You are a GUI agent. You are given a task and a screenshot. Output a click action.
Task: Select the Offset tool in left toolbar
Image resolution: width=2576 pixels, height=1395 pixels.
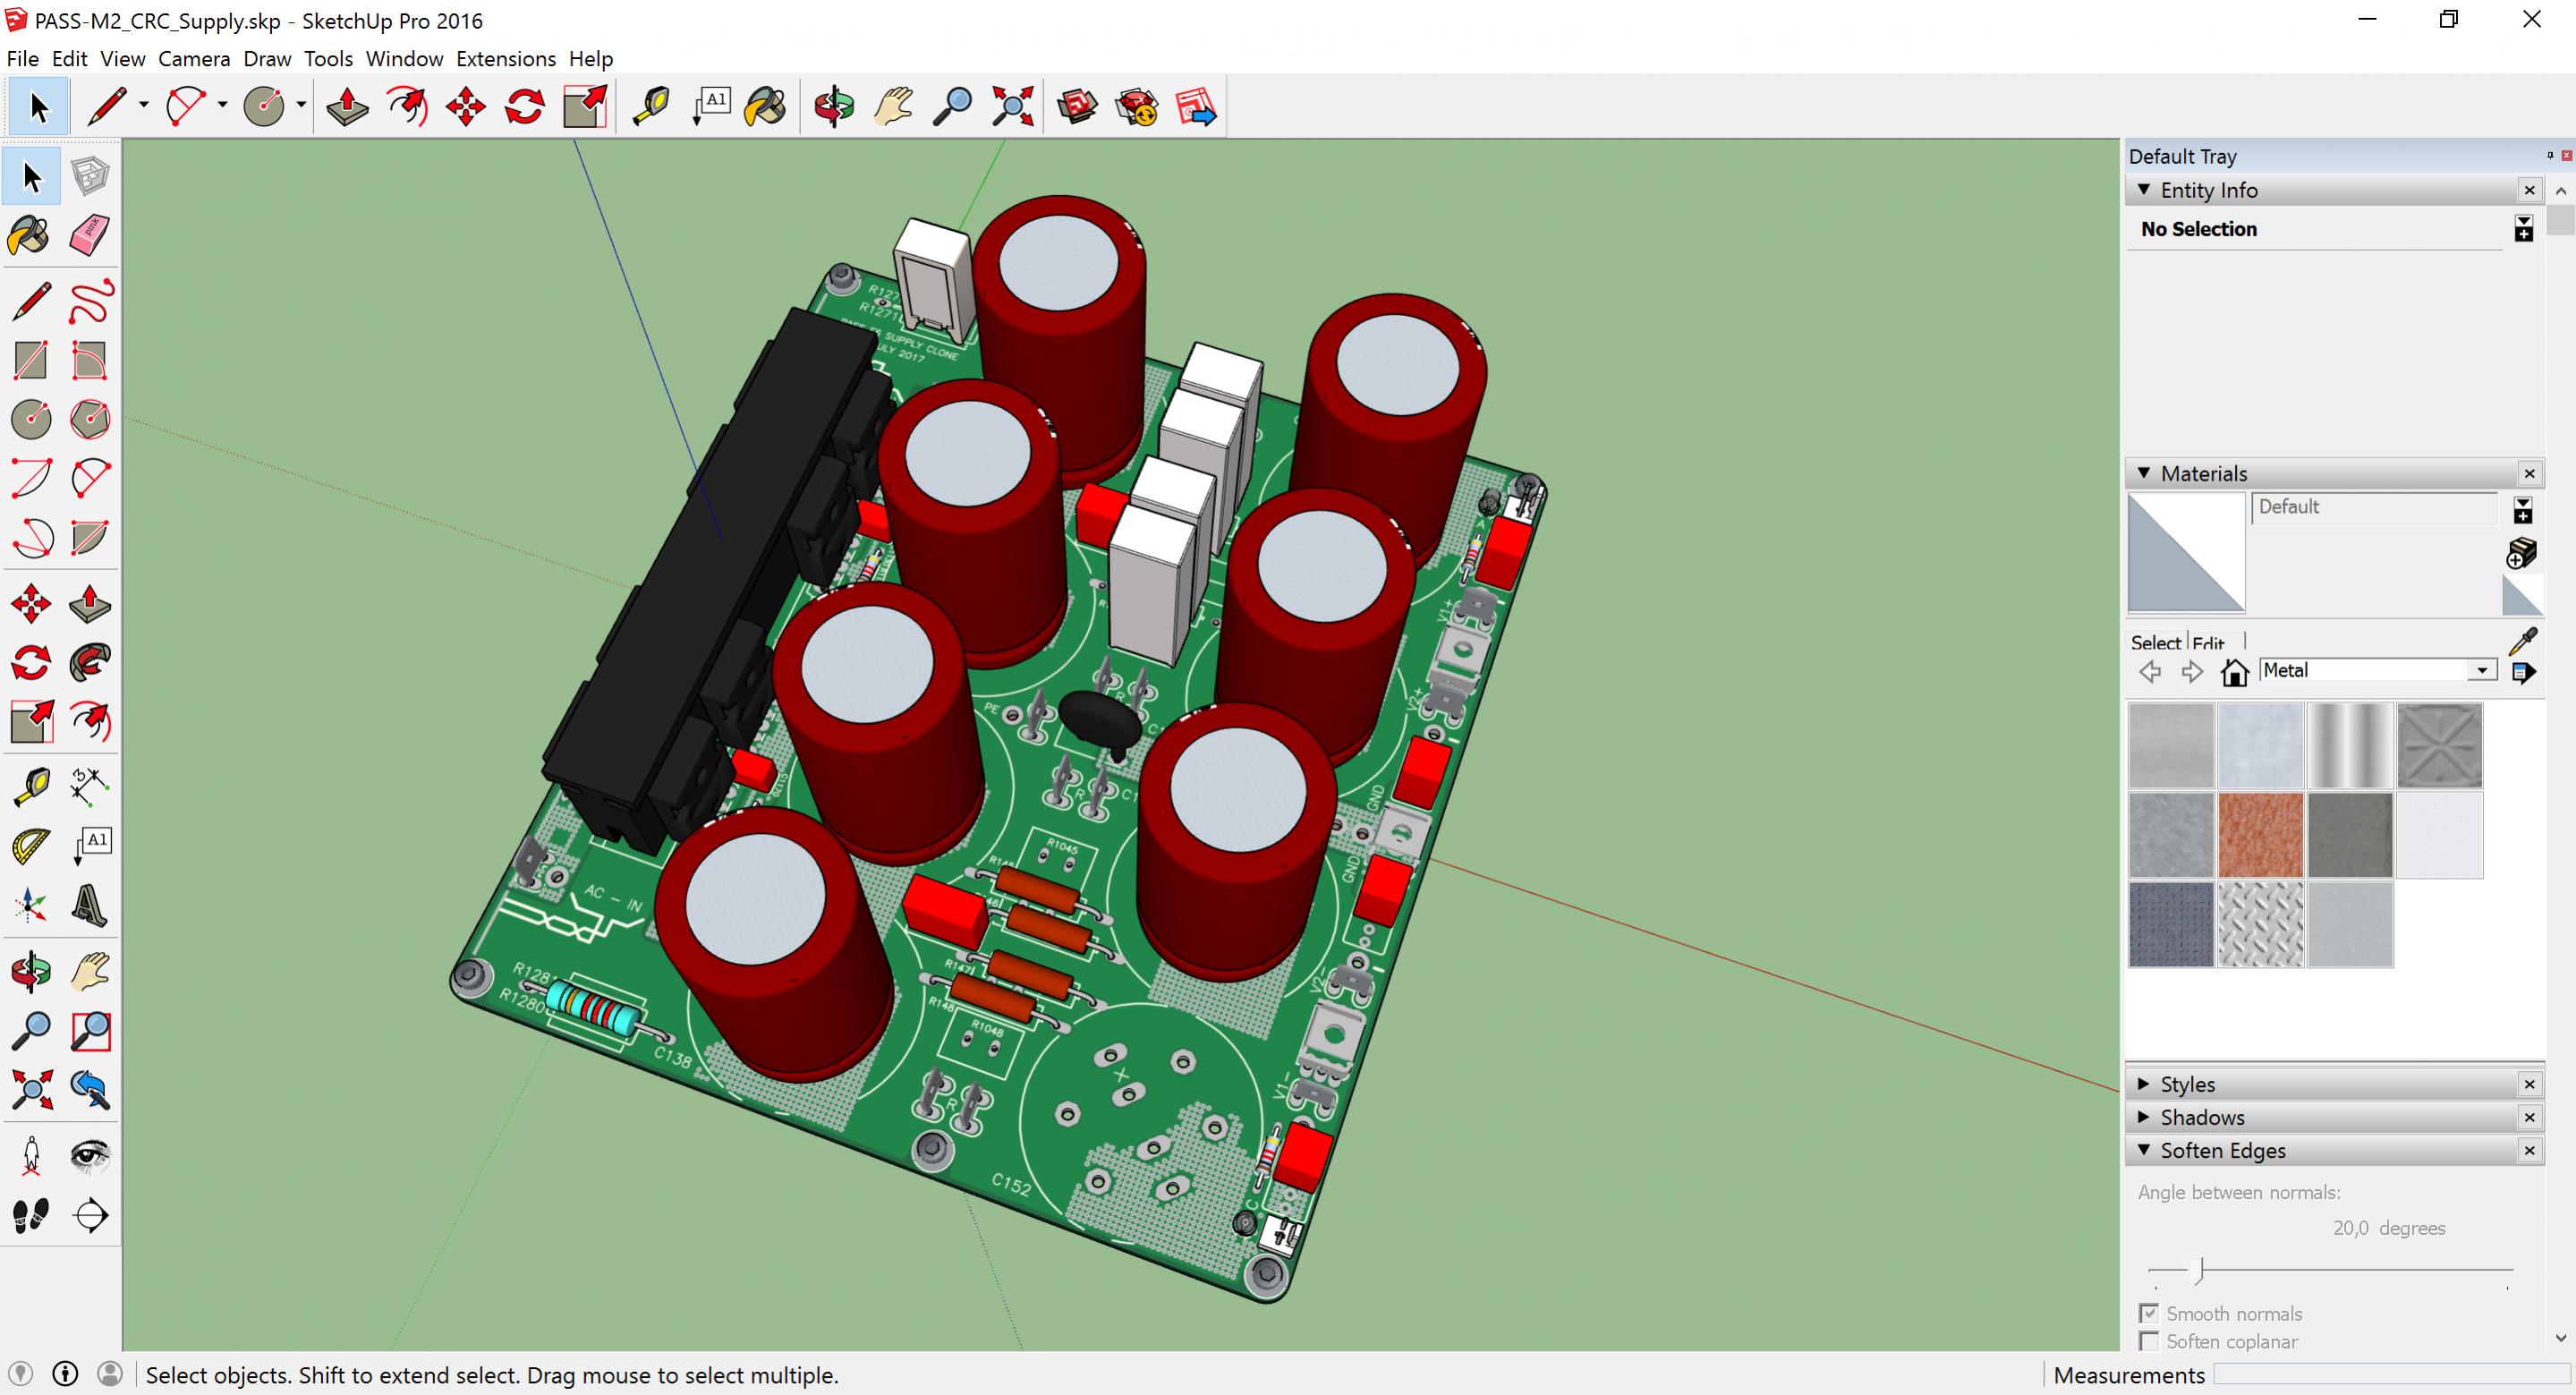pyautogui.click(x=90, y=721)
